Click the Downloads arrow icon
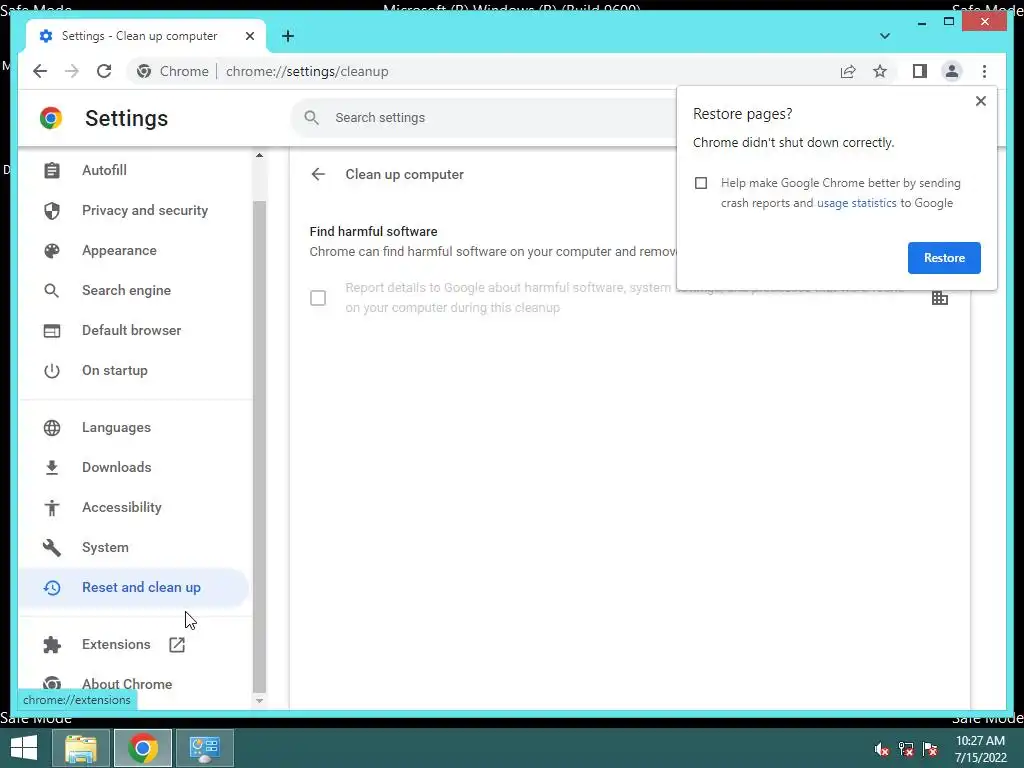Screen dimensions: 1024x768 pos(52,468)
